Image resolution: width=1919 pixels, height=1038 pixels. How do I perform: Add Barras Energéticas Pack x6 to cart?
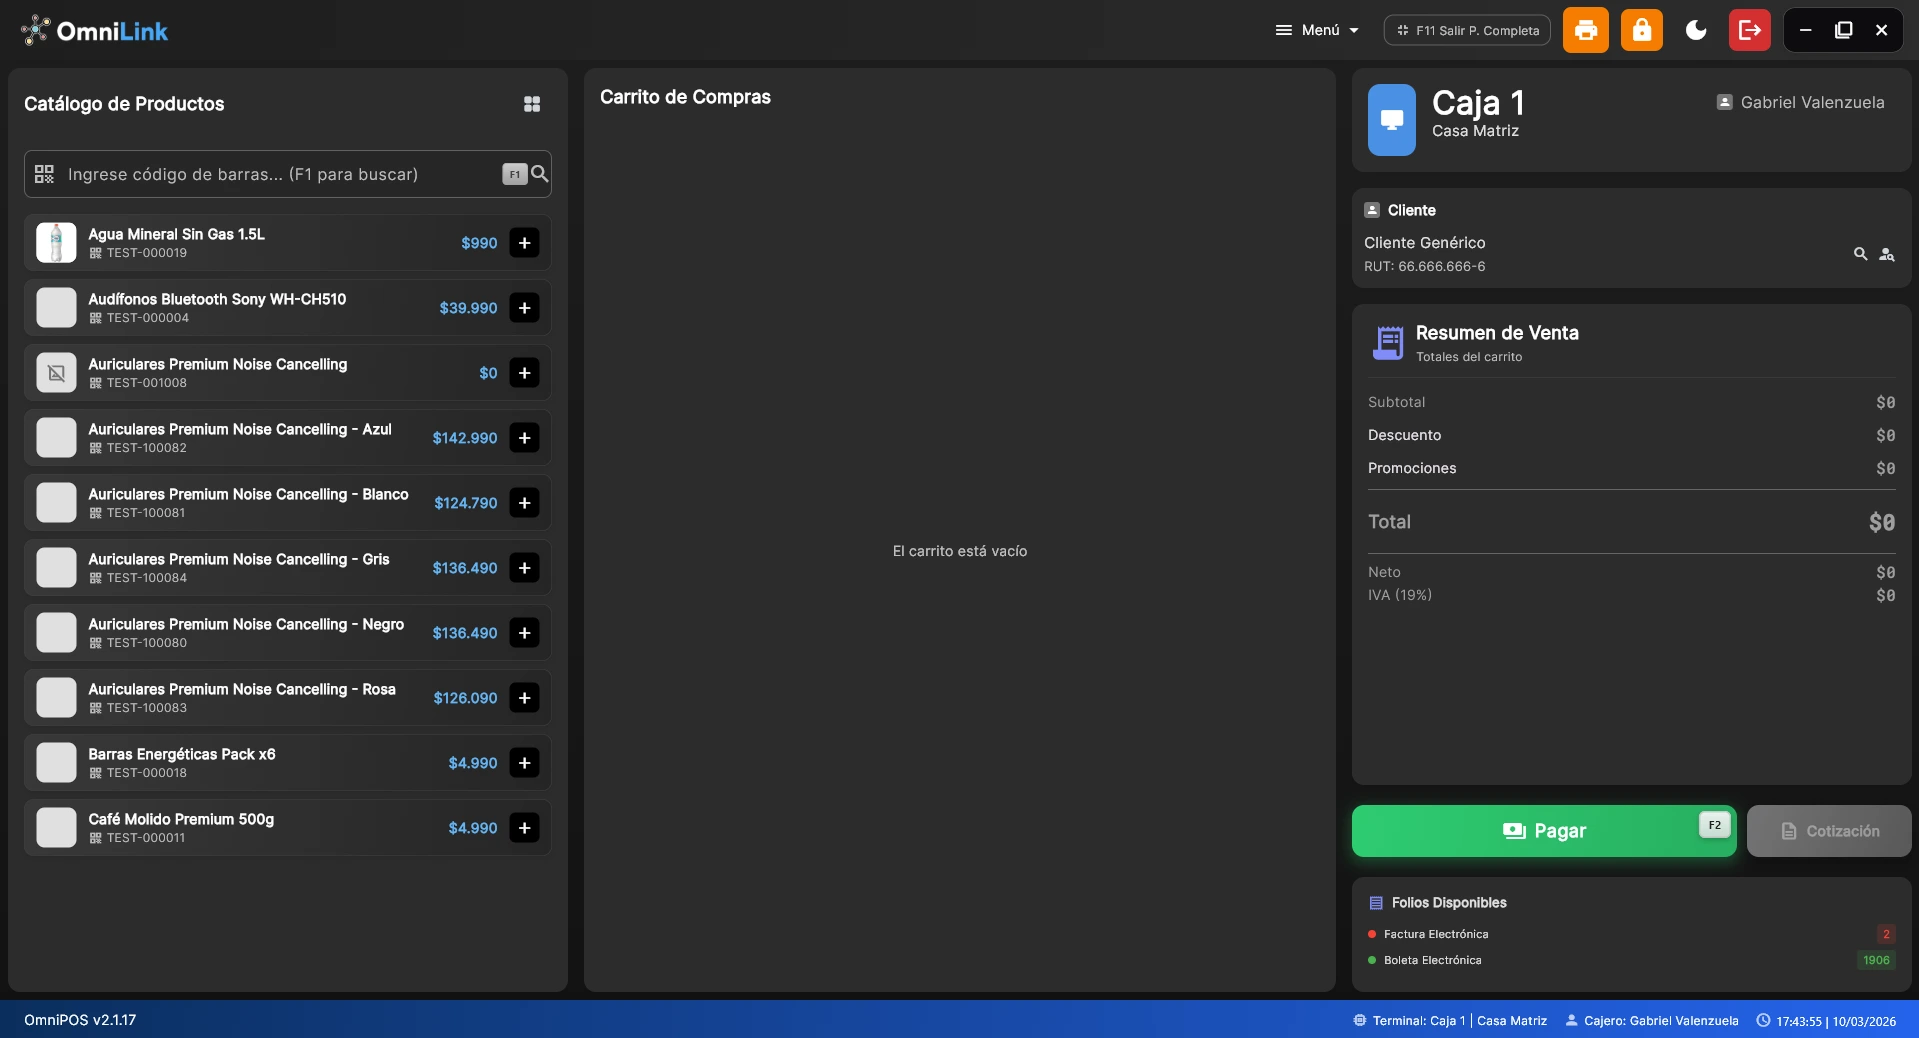pyautogui.click(x=524, y=763)
